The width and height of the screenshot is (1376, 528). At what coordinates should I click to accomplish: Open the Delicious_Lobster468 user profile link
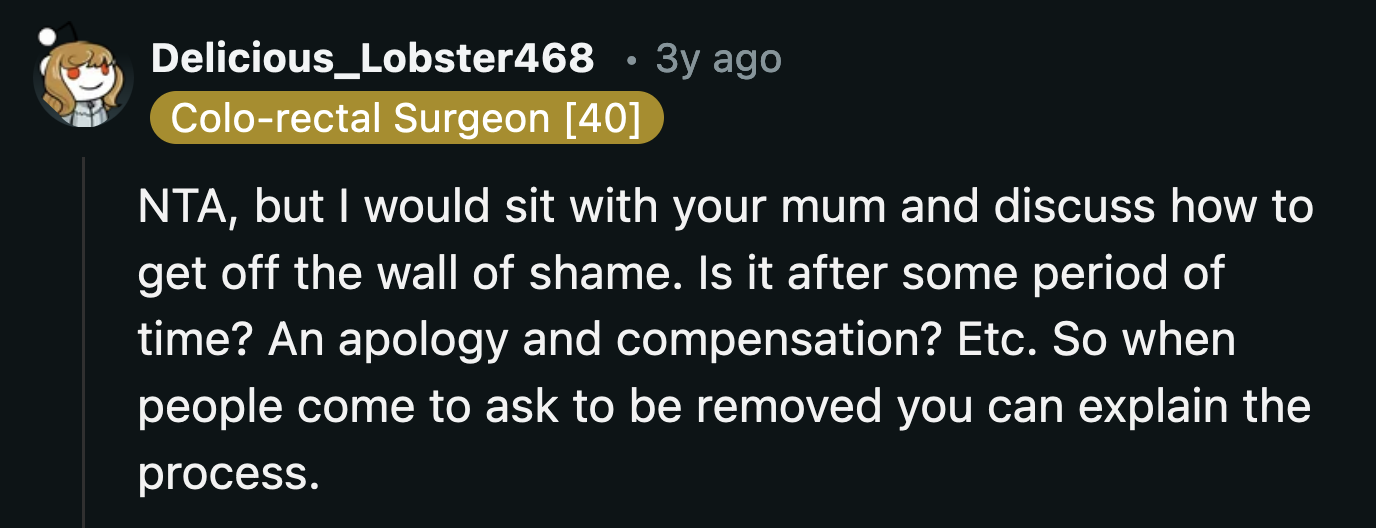coord(372,60)
